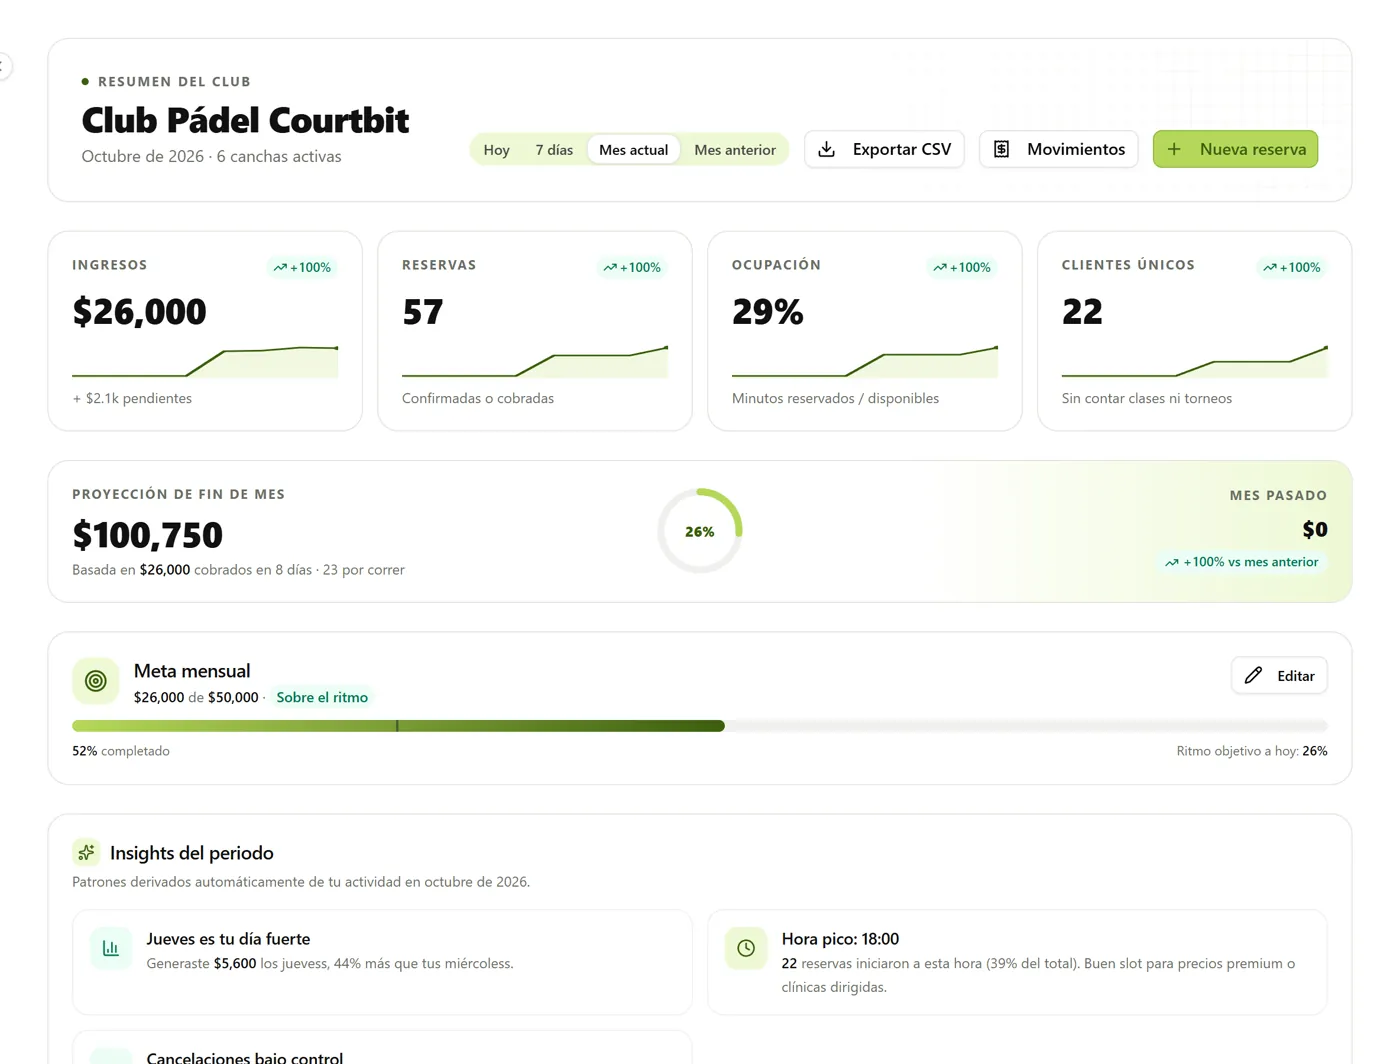Viewport: 1400px width, 1064px height.
Task: Click the Ingresos sparkline chart
Action: [x=205, y=361]
